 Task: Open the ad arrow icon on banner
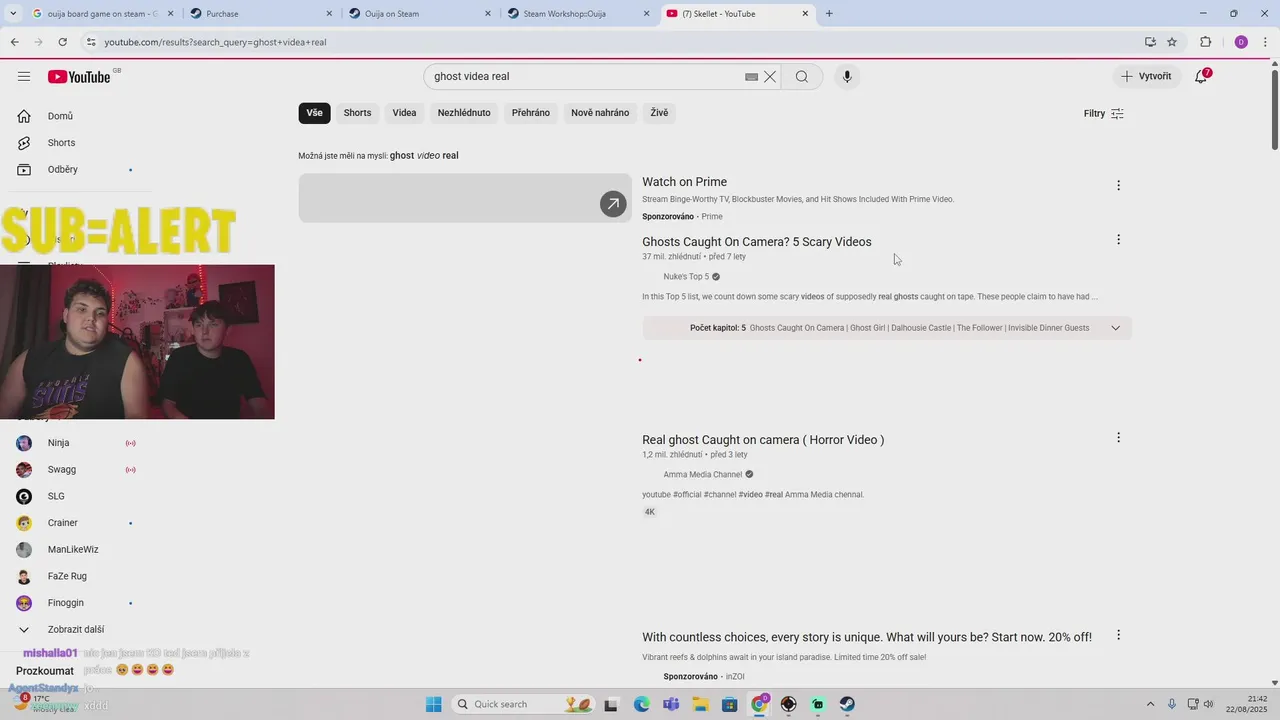click(613, 204)
